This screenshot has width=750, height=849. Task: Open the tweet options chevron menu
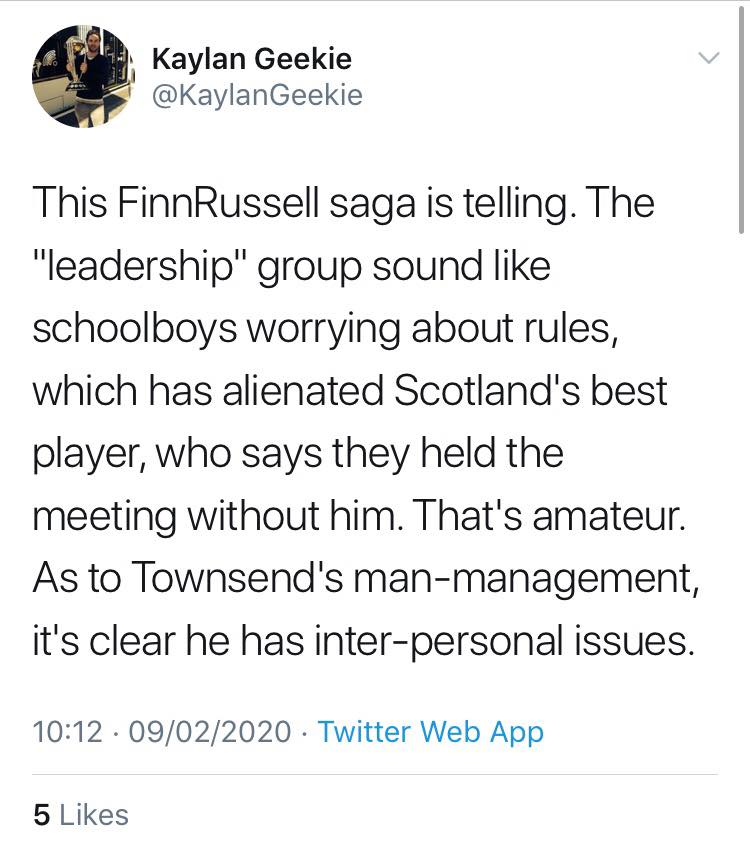click(x=708, y=58)
